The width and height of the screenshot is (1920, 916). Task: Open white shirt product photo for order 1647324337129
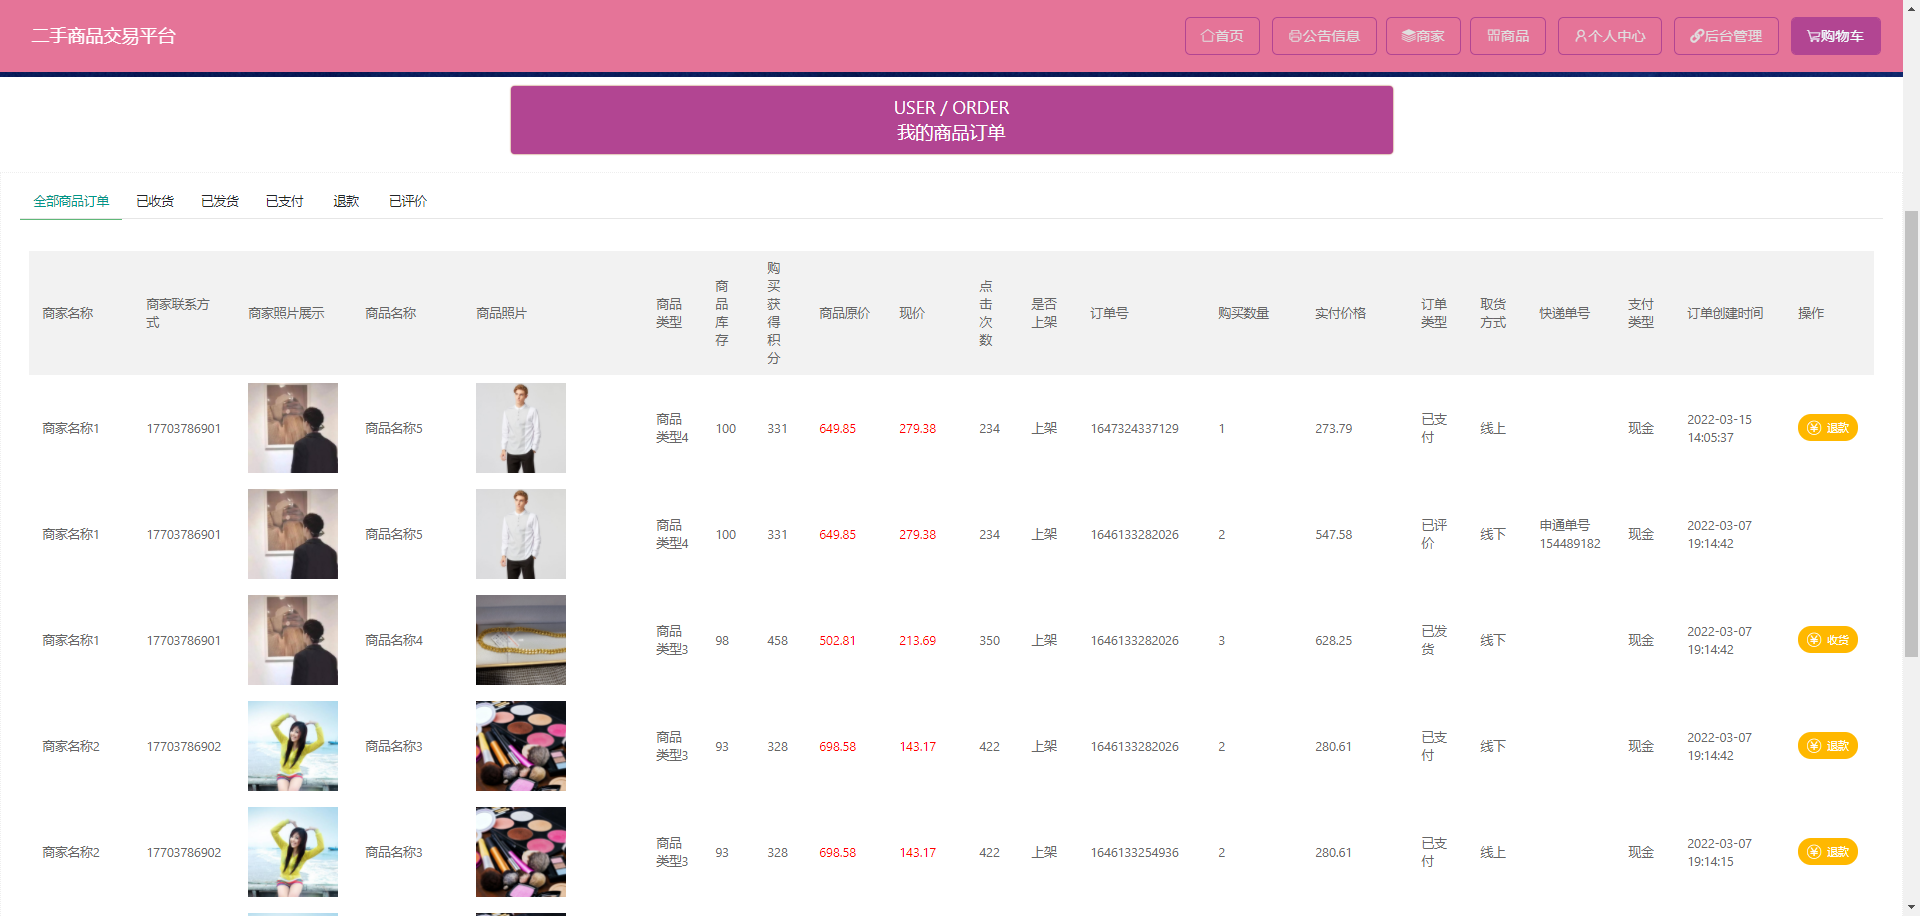pyautogui.click(x=521, y=428)
